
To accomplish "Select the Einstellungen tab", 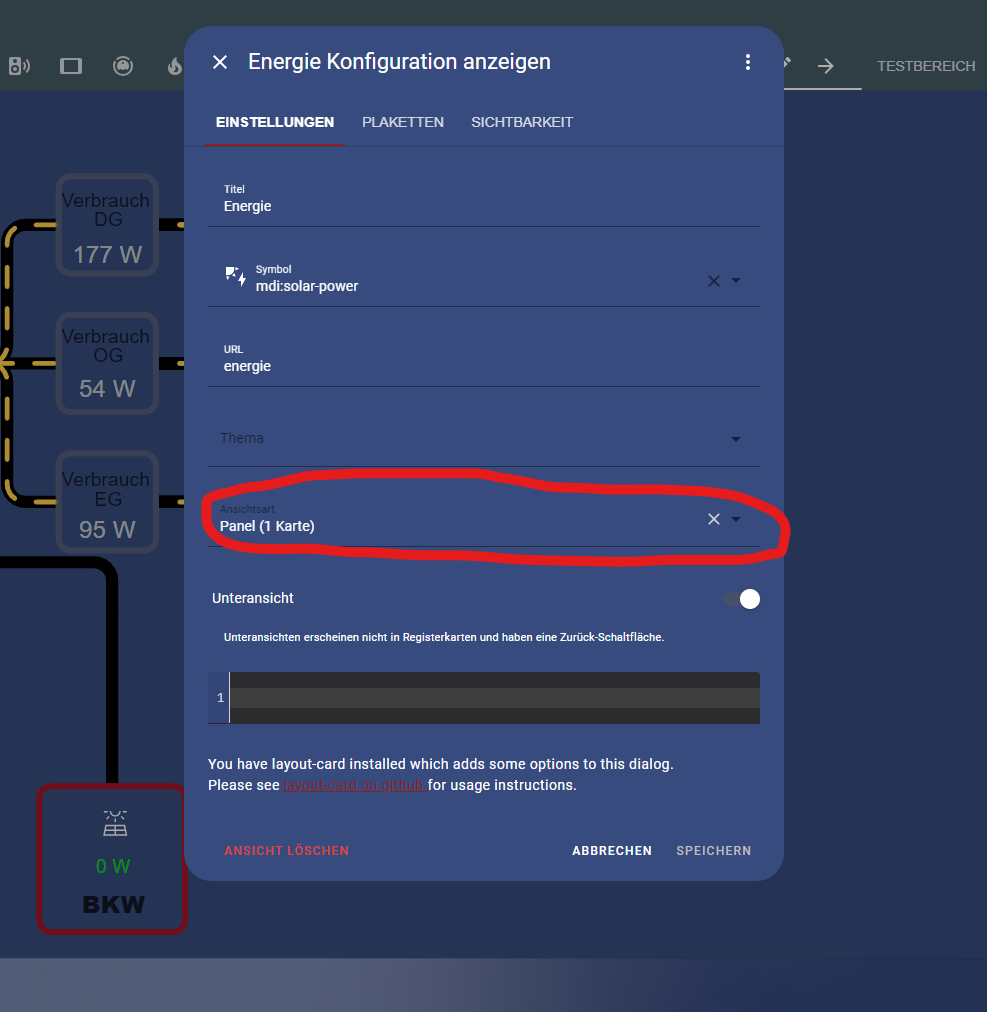I will coord(274,122).
